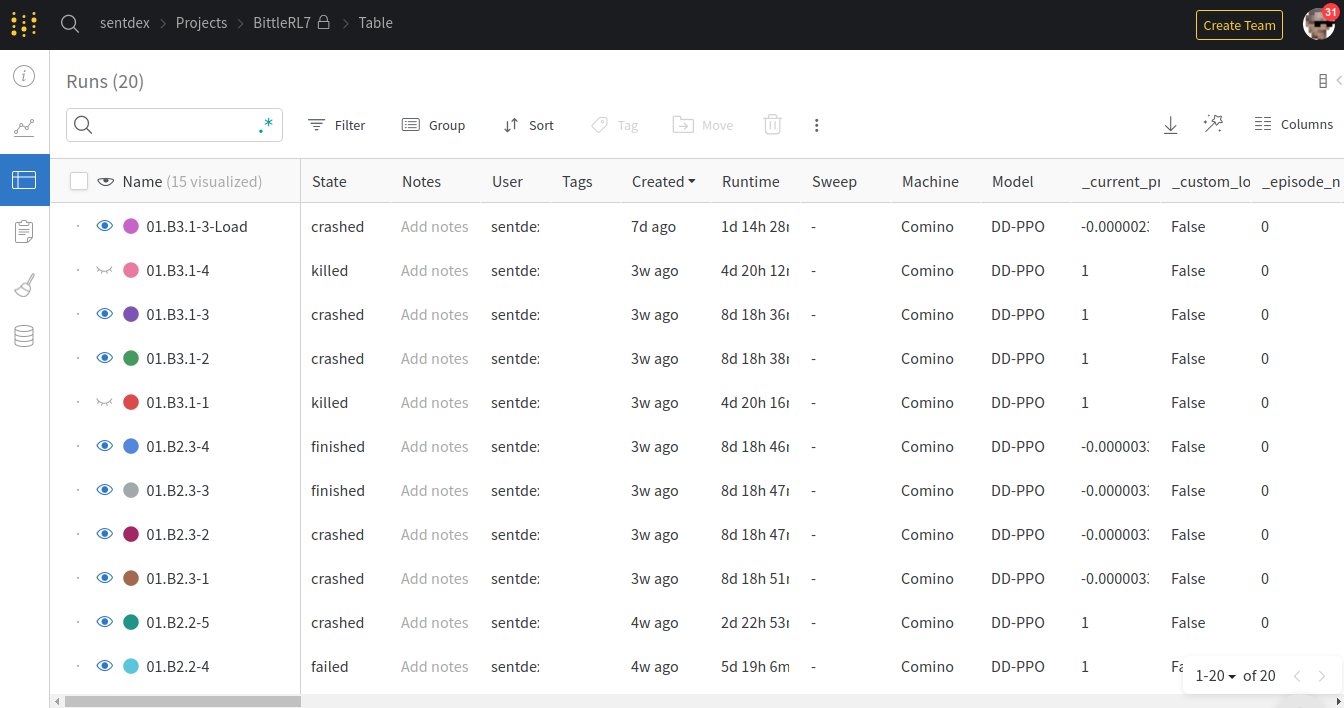Open the Artifacts database icon in sidebar

[x=24, y=336]
